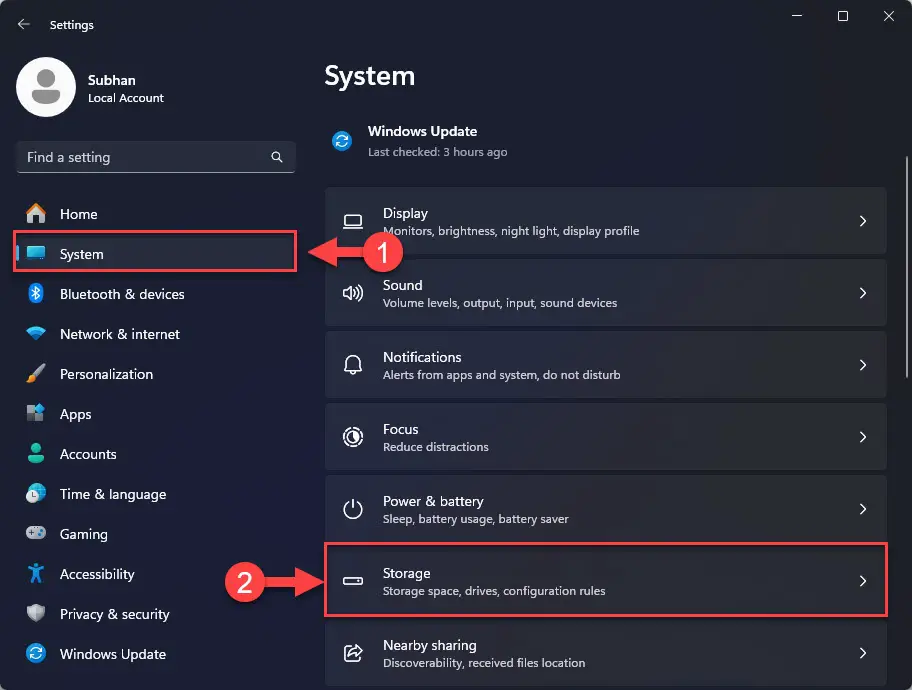Click the Sound speaker icon
Viewport: 912px width, 690px height.
(x=352, y=293)
